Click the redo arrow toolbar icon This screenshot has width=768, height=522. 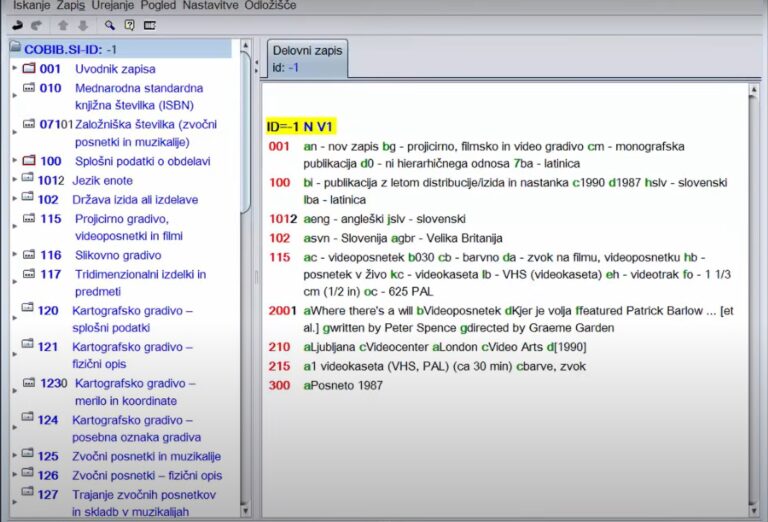pyautogui.click(x=38, y=25)
